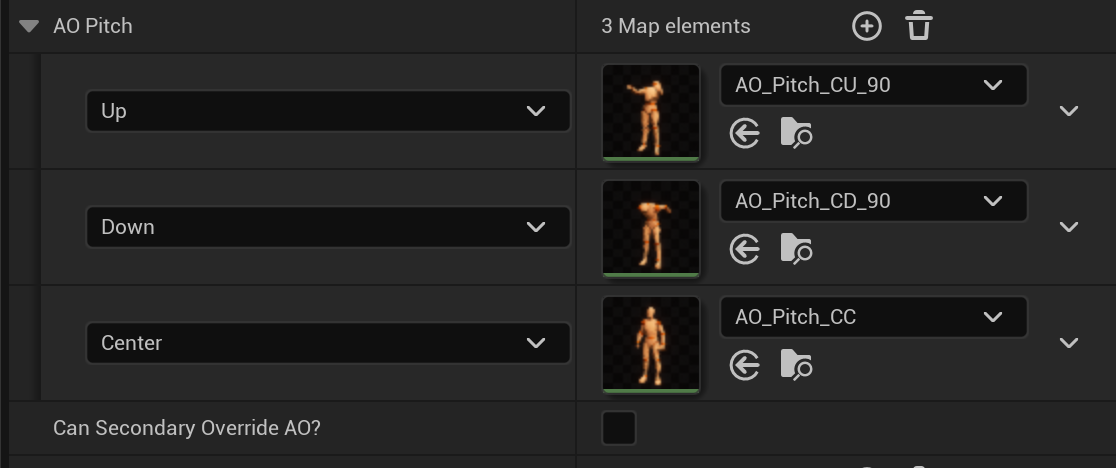1116x468 pixels.
Task: Open the AO_Pitch_CD_90 asset picker
Action: tap(873, 201)
